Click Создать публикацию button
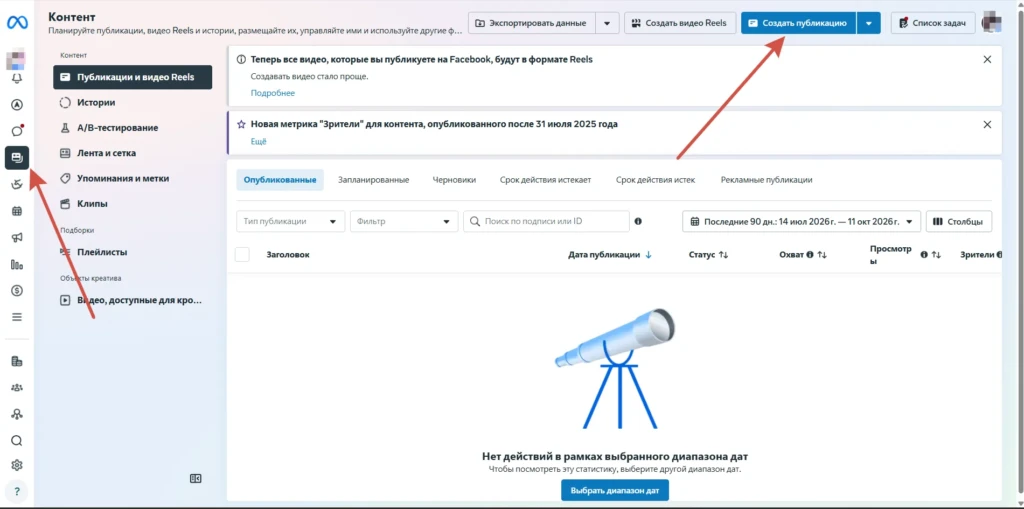The width and height of the screenshot is (1024, 509). point(799,23)
